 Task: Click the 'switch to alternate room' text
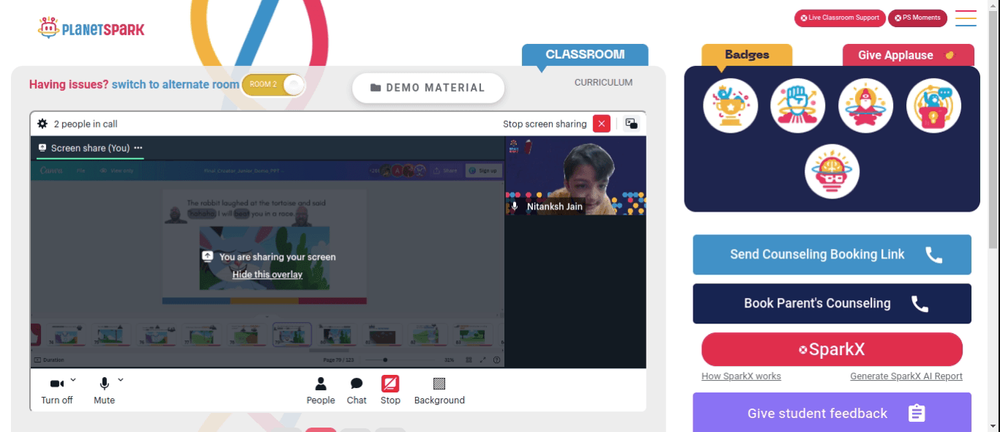175,84
